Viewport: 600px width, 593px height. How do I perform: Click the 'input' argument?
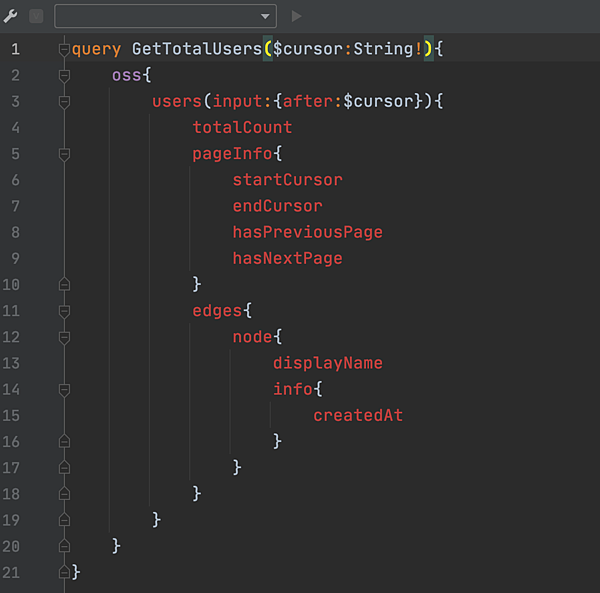click(238, 102)
